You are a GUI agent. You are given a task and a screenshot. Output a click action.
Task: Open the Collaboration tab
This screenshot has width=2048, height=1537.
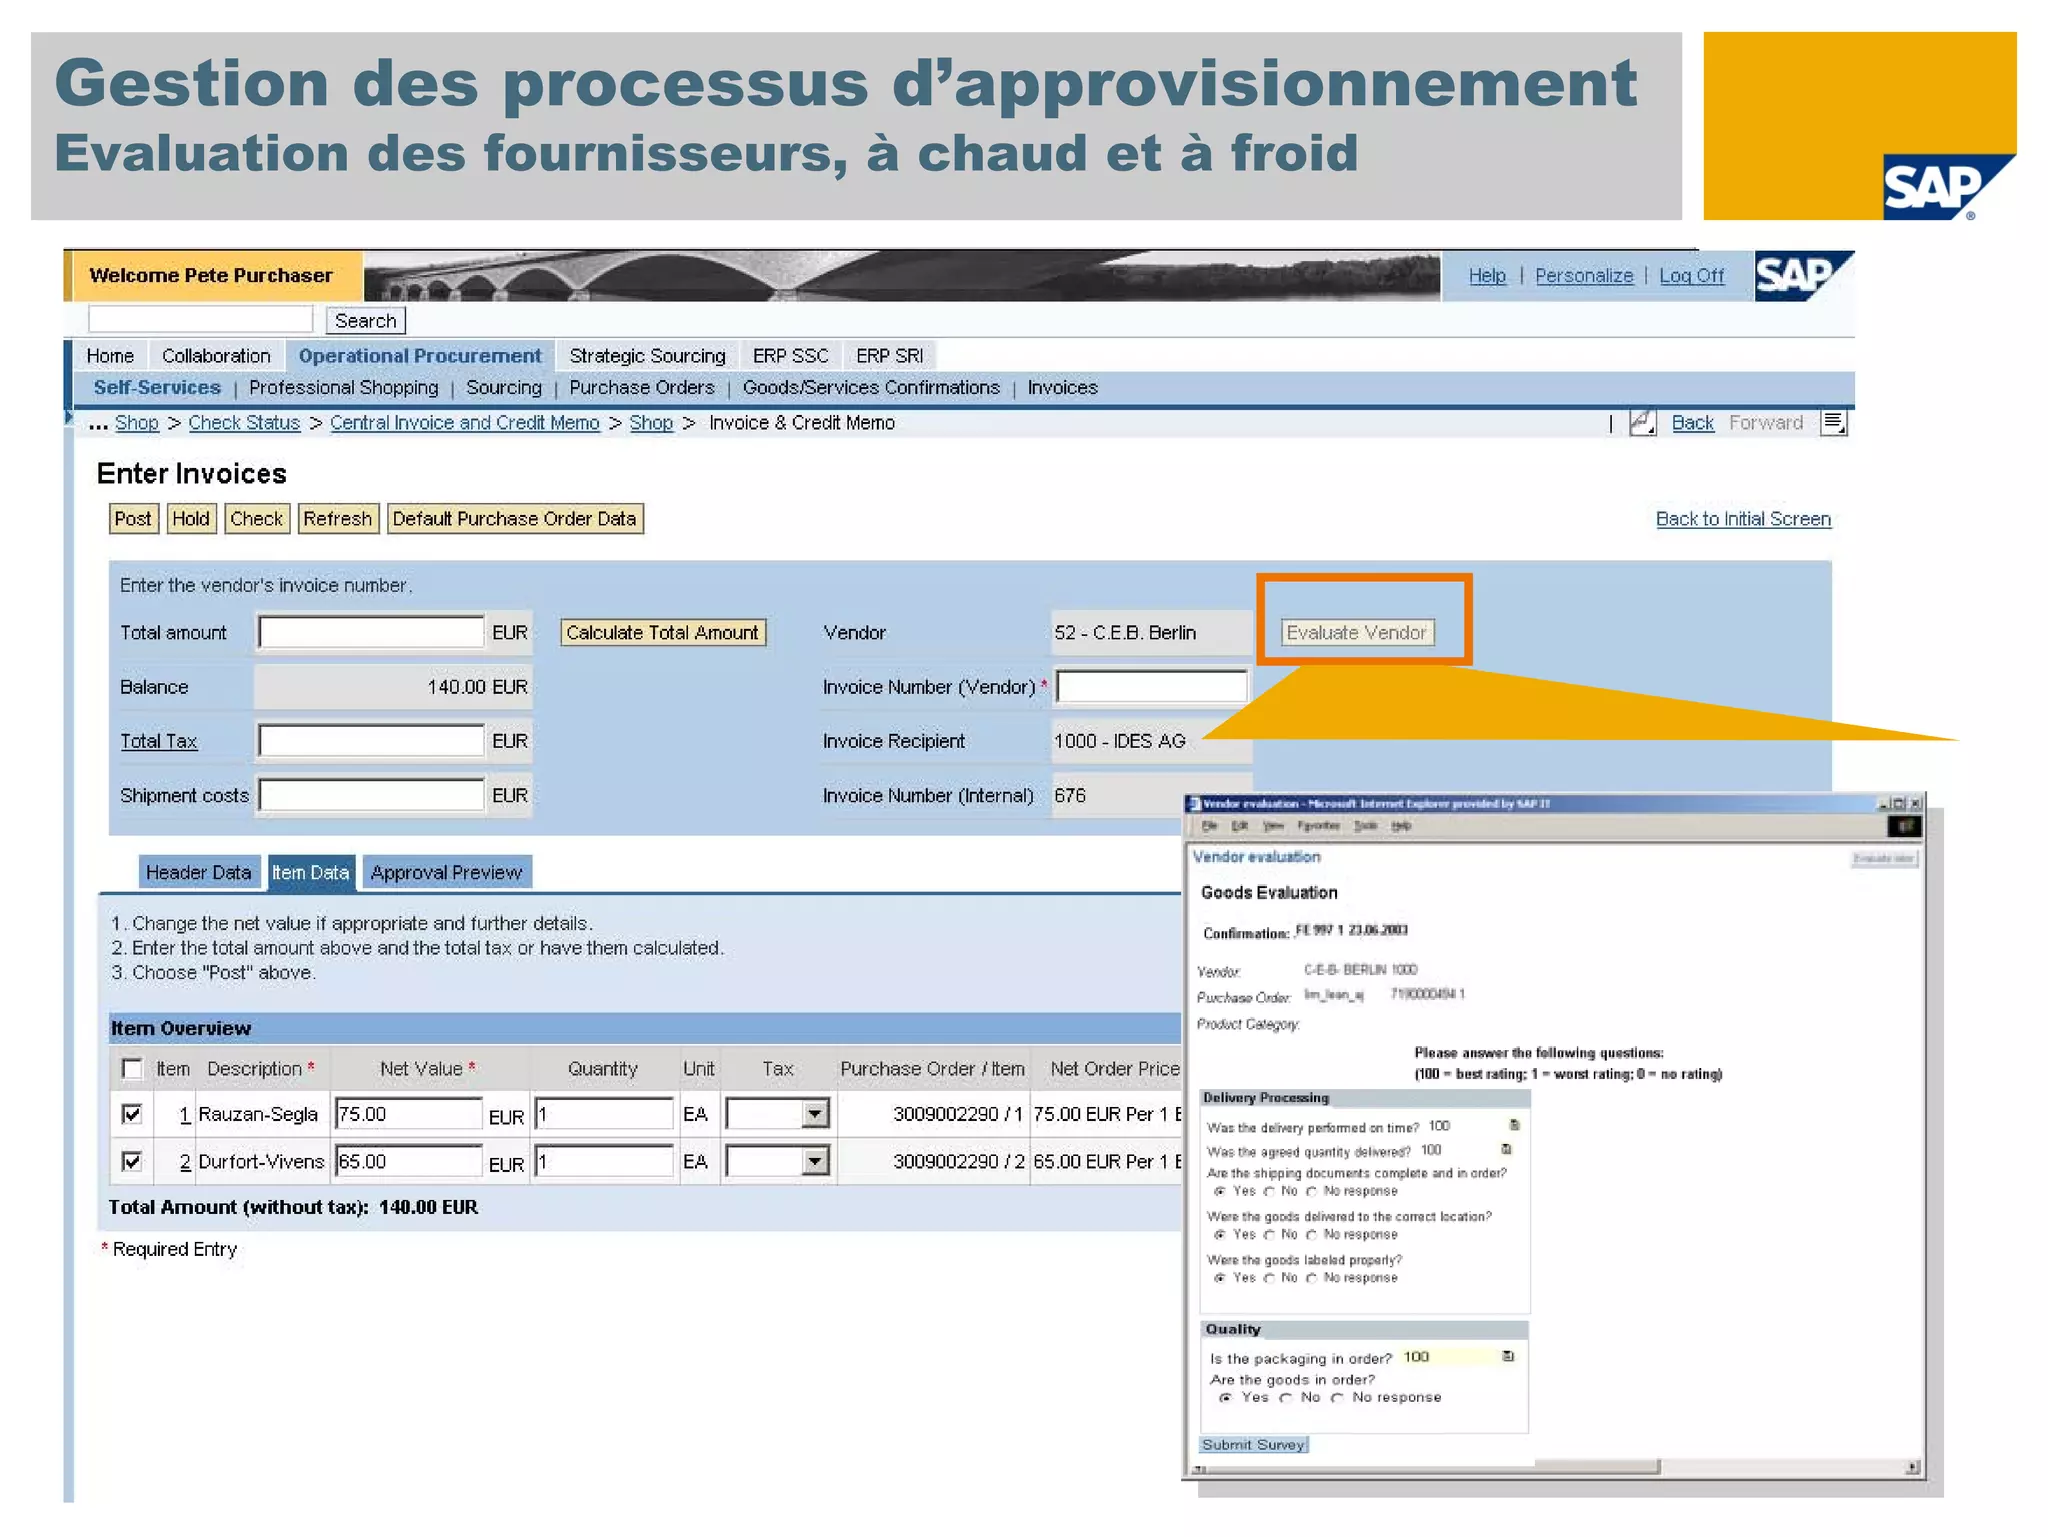(216, 356)
